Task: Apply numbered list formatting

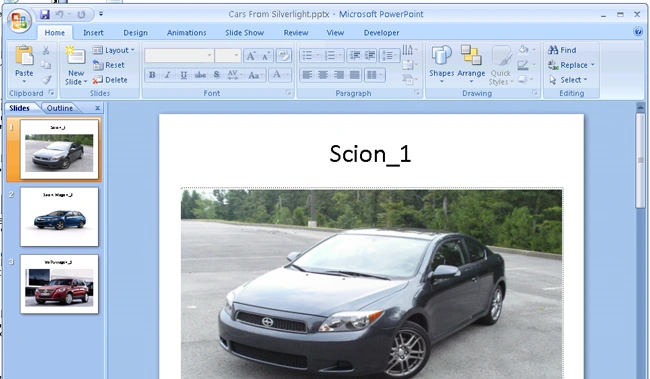Action: (333, 55)
